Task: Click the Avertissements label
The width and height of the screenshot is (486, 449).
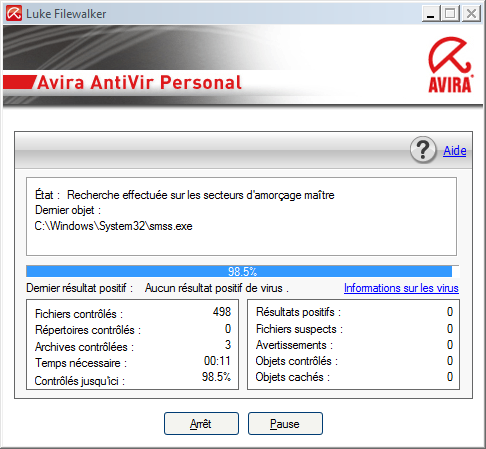Action: point(294,345)
